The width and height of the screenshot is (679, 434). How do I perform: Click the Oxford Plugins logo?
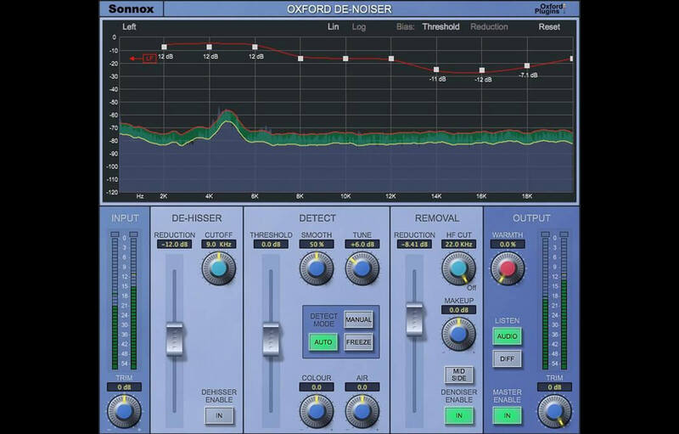click(x=550, y=9)
